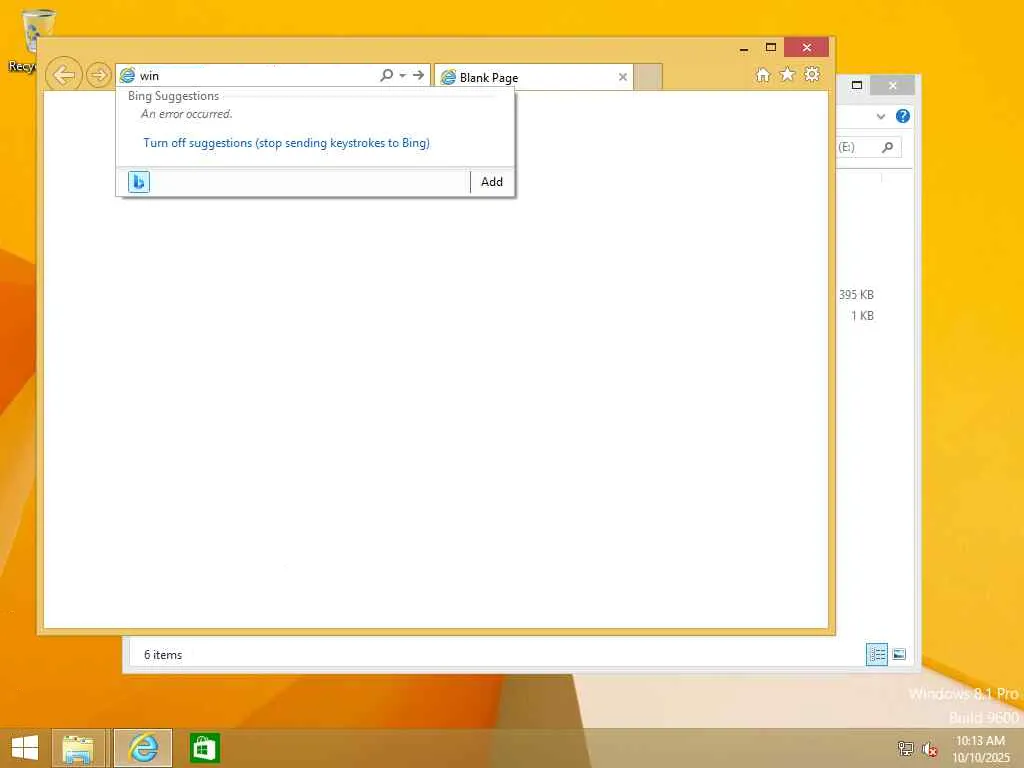Select the Blank Page tab

(533, 78)
